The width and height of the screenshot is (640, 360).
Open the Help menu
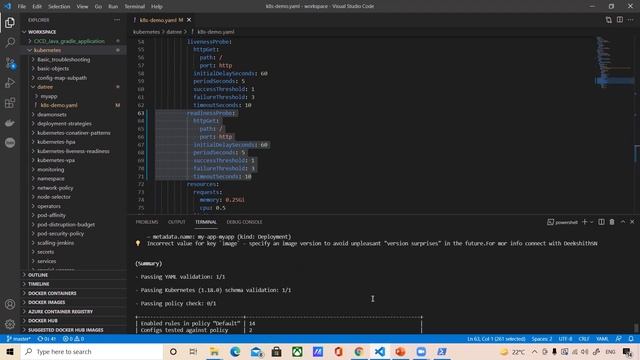[157, 6]
